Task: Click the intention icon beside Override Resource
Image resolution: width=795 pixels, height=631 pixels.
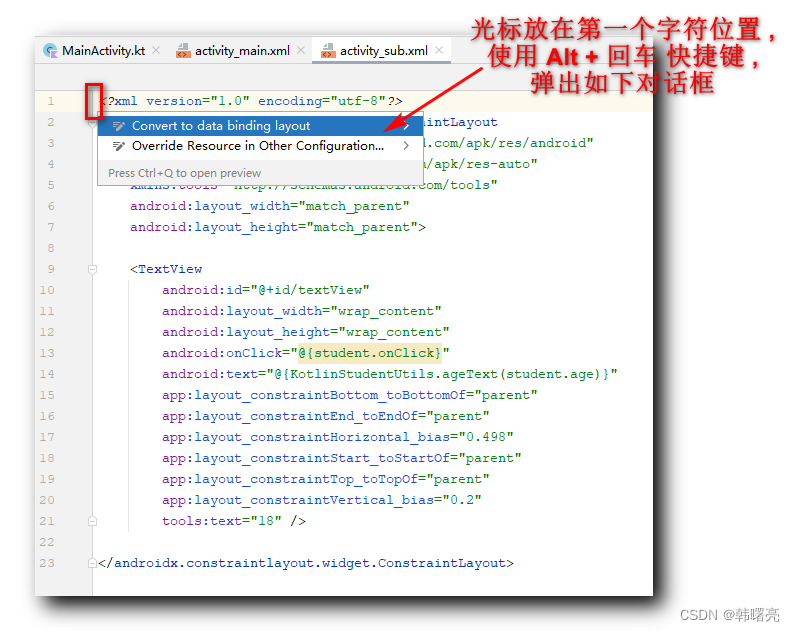Action: pos(118,146)
